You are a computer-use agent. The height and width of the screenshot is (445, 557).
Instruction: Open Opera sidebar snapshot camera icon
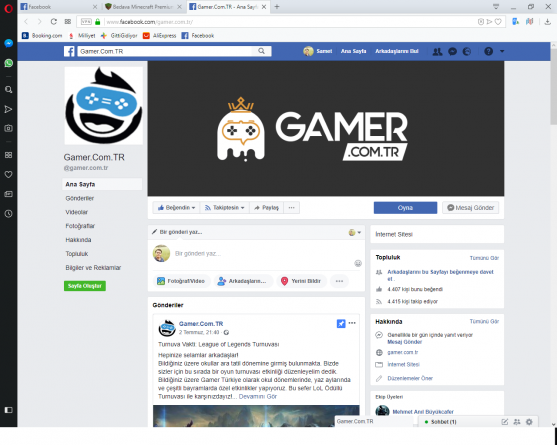[9, 128]
